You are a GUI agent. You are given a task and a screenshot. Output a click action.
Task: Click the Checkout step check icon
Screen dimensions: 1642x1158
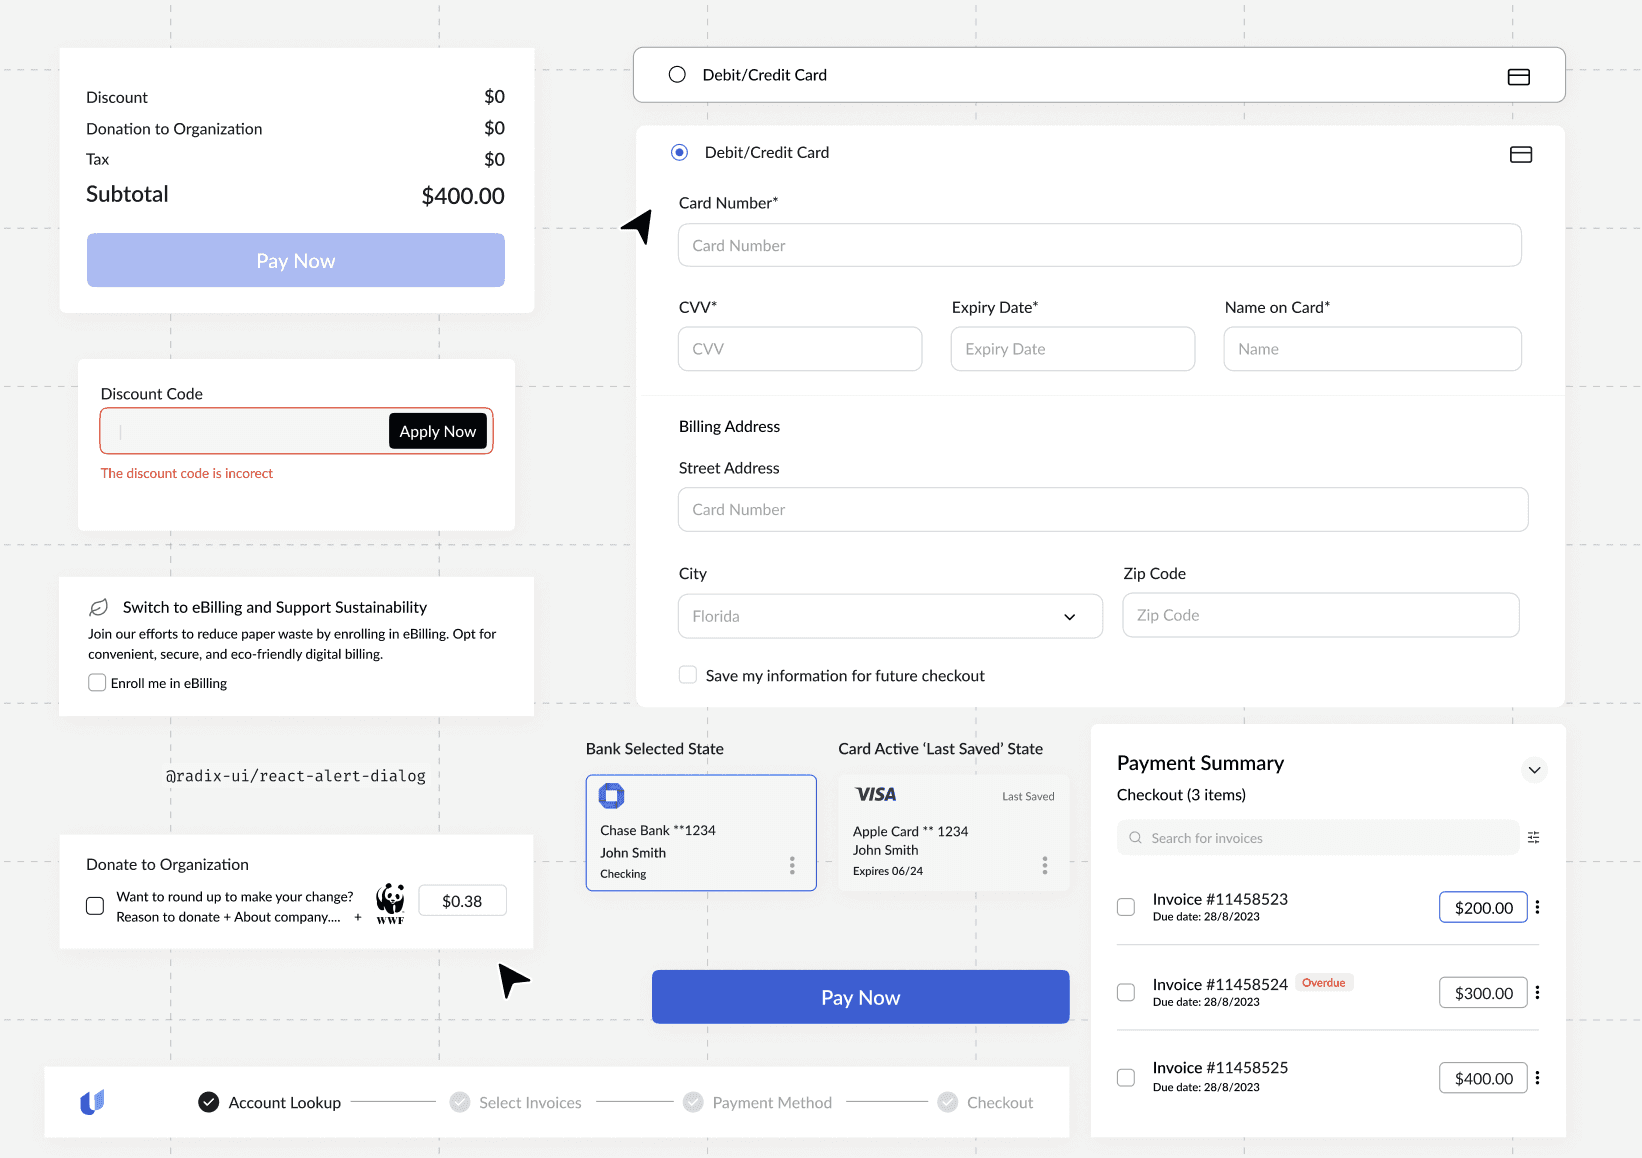click(947, 1102)
